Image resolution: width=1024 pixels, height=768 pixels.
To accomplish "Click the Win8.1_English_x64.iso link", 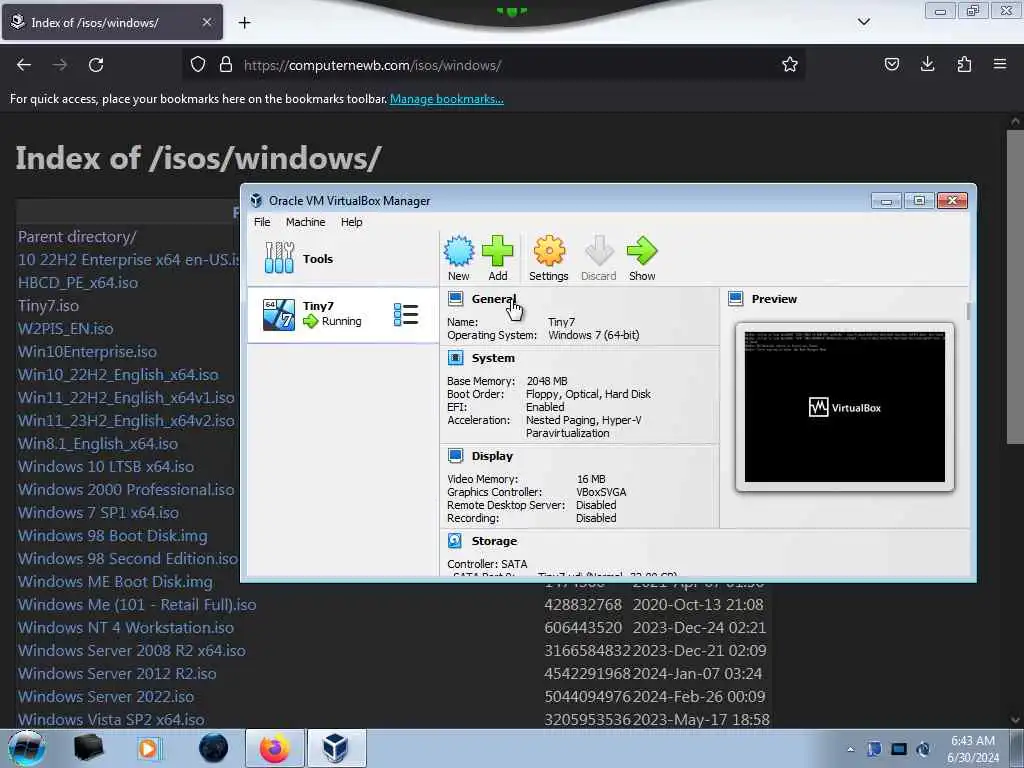I will point(98,443).
